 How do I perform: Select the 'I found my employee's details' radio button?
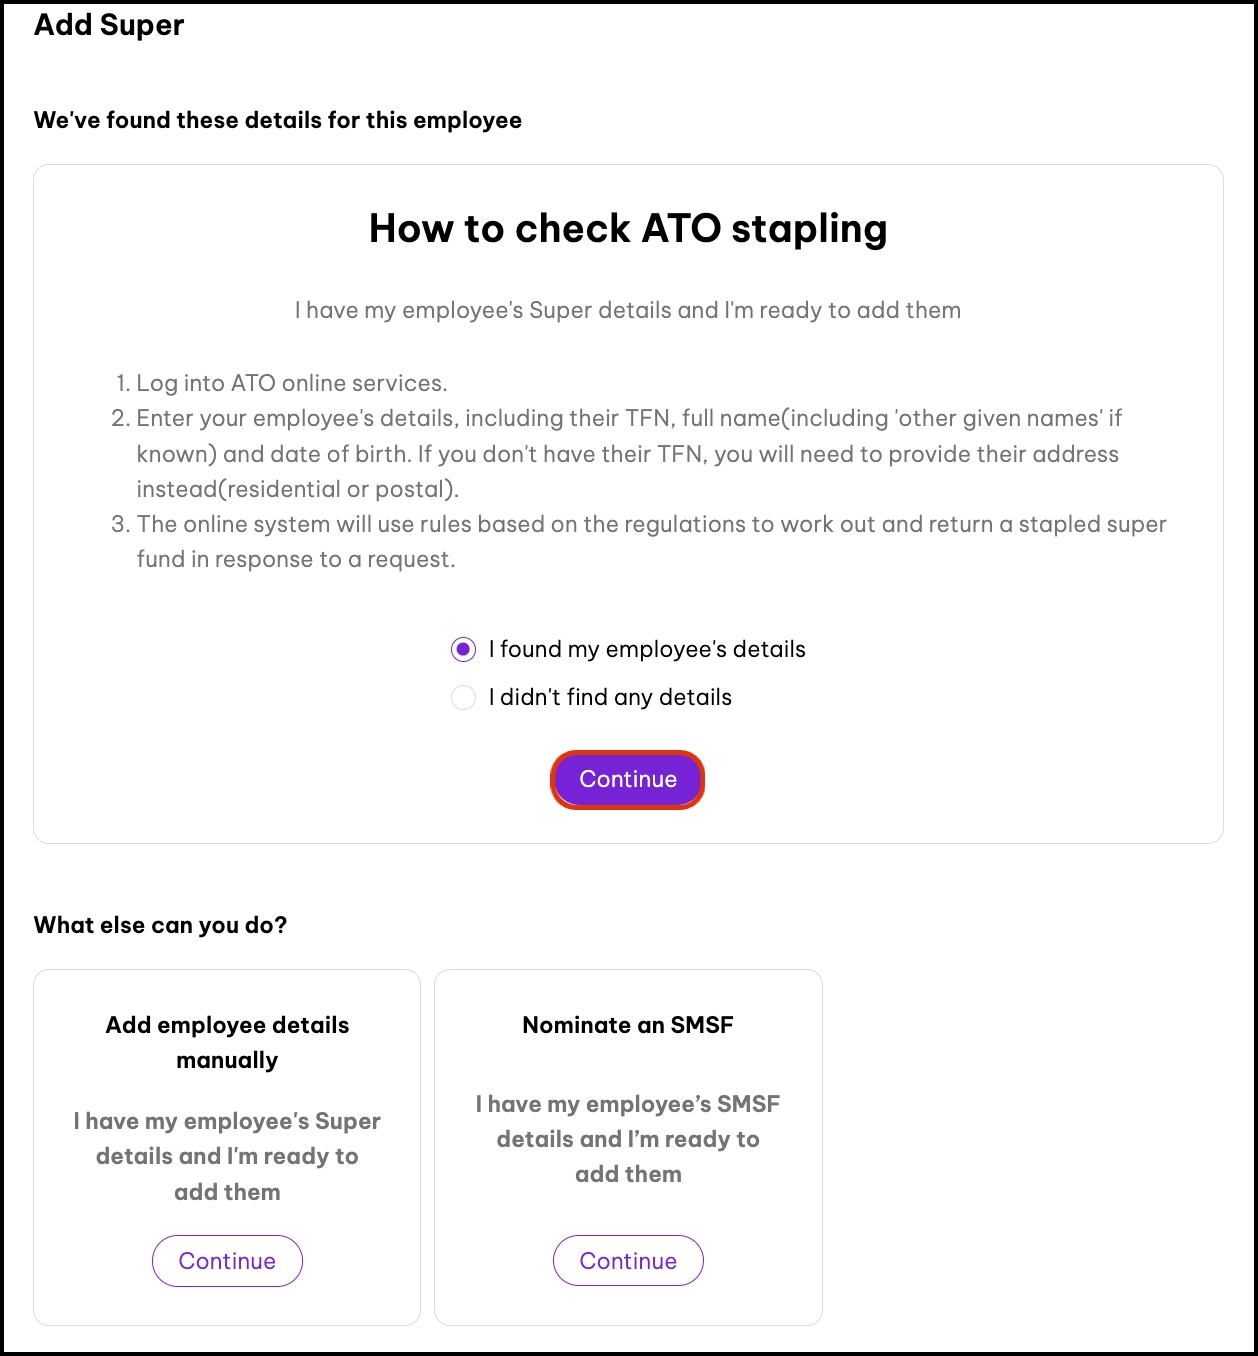[x=463, y=650]
